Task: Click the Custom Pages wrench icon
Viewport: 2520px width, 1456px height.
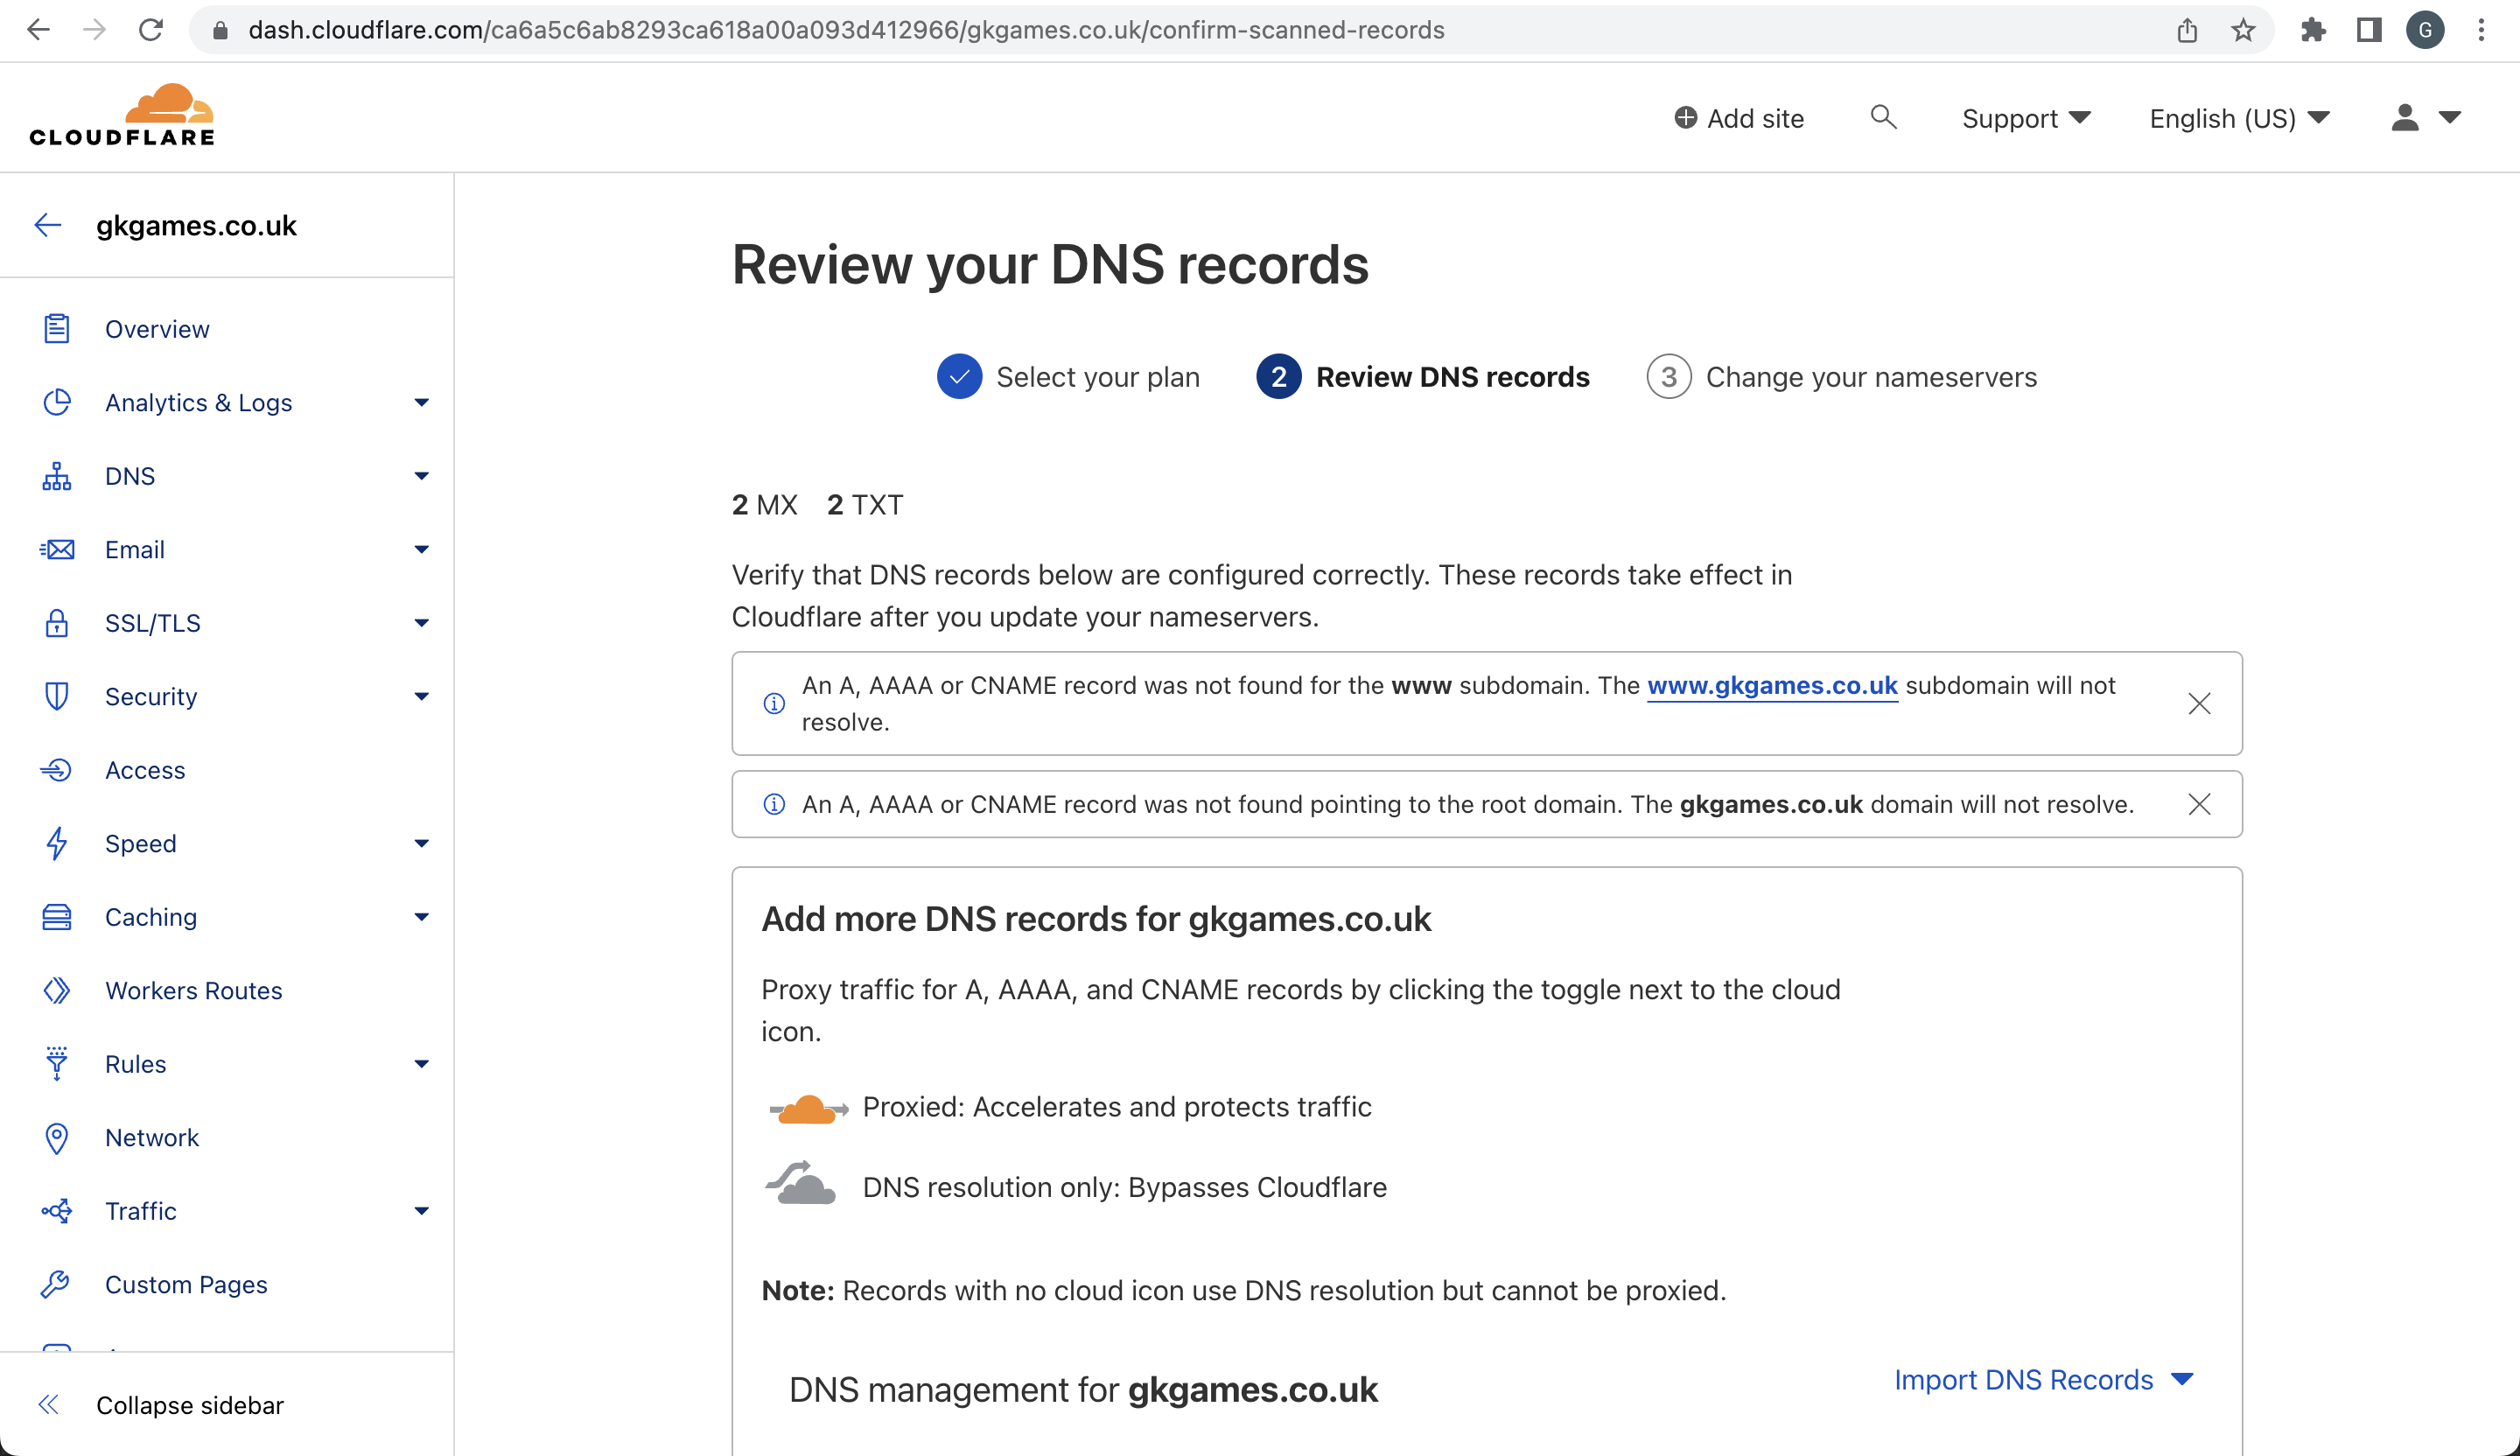Action: point(55,1284)
